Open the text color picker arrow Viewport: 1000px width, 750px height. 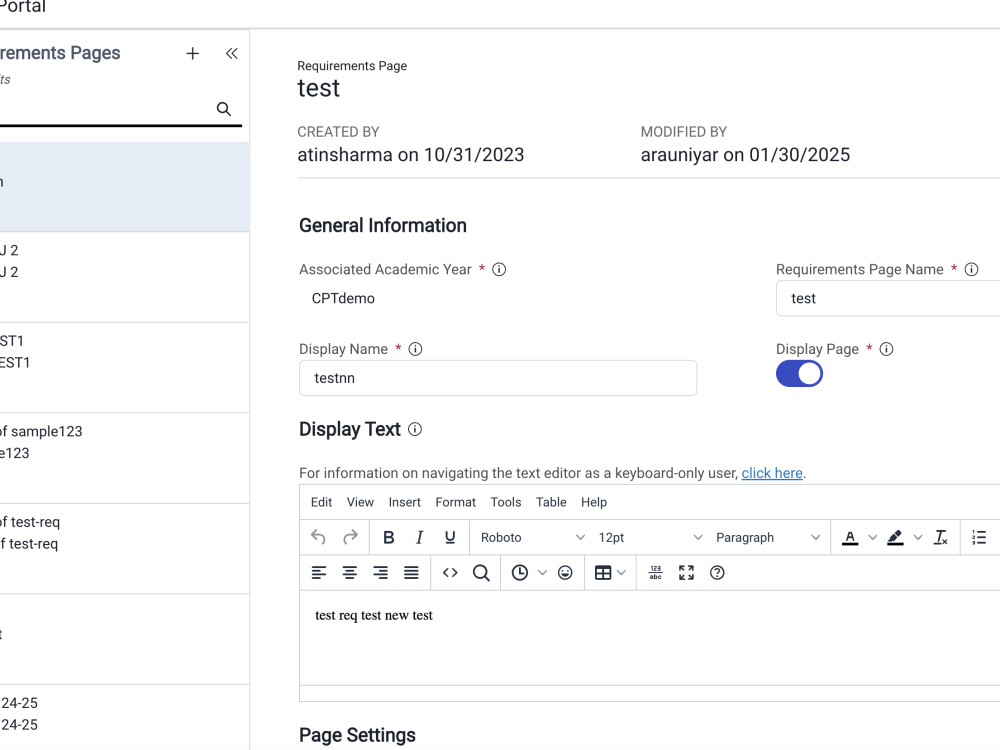pos(872,538)
